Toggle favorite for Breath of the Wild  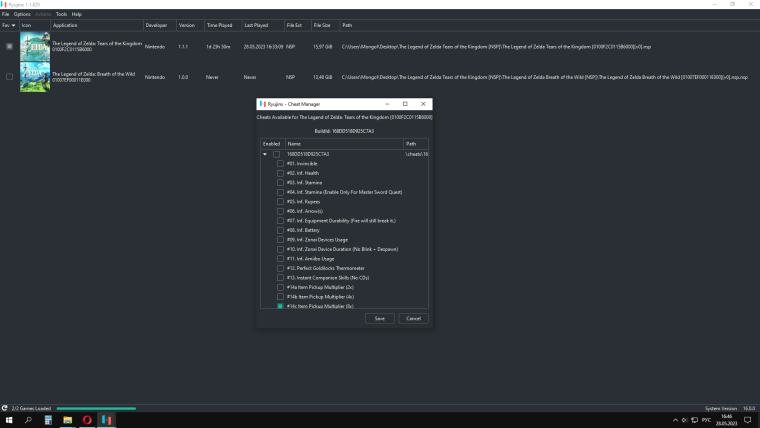(9, 77)
